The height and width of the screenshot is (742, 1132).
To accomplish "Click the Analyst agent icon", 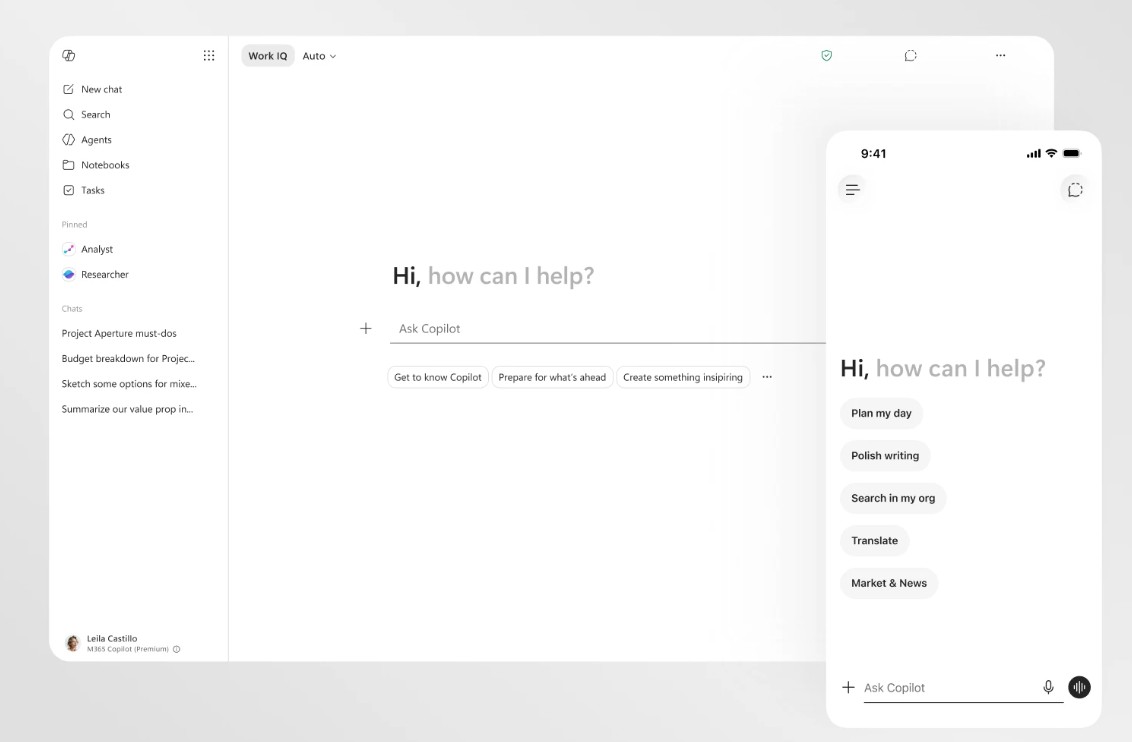I will click(x=69, y=249).
